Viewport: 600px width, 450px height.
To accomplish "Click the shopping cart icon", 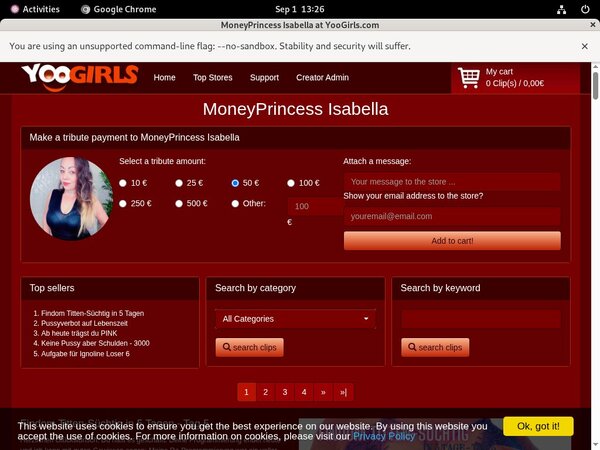I will tap(468, 78).
